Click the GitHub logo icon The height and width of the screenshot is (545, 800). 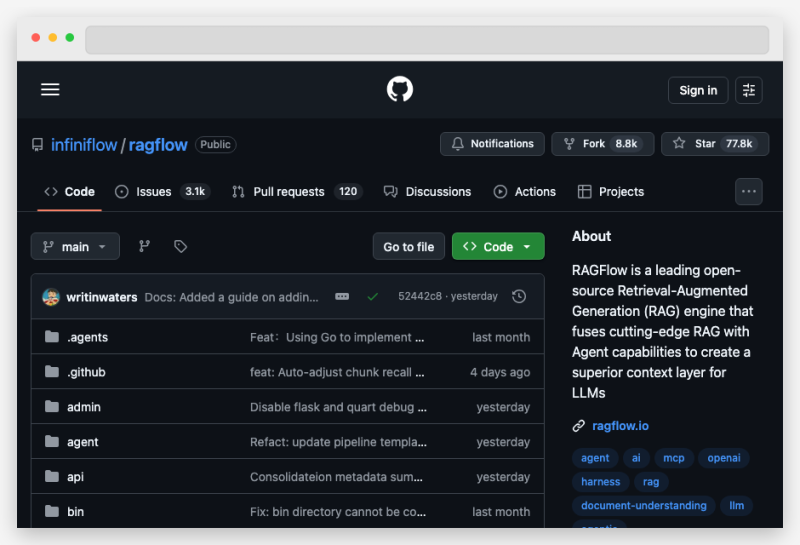tap(400, 90)
